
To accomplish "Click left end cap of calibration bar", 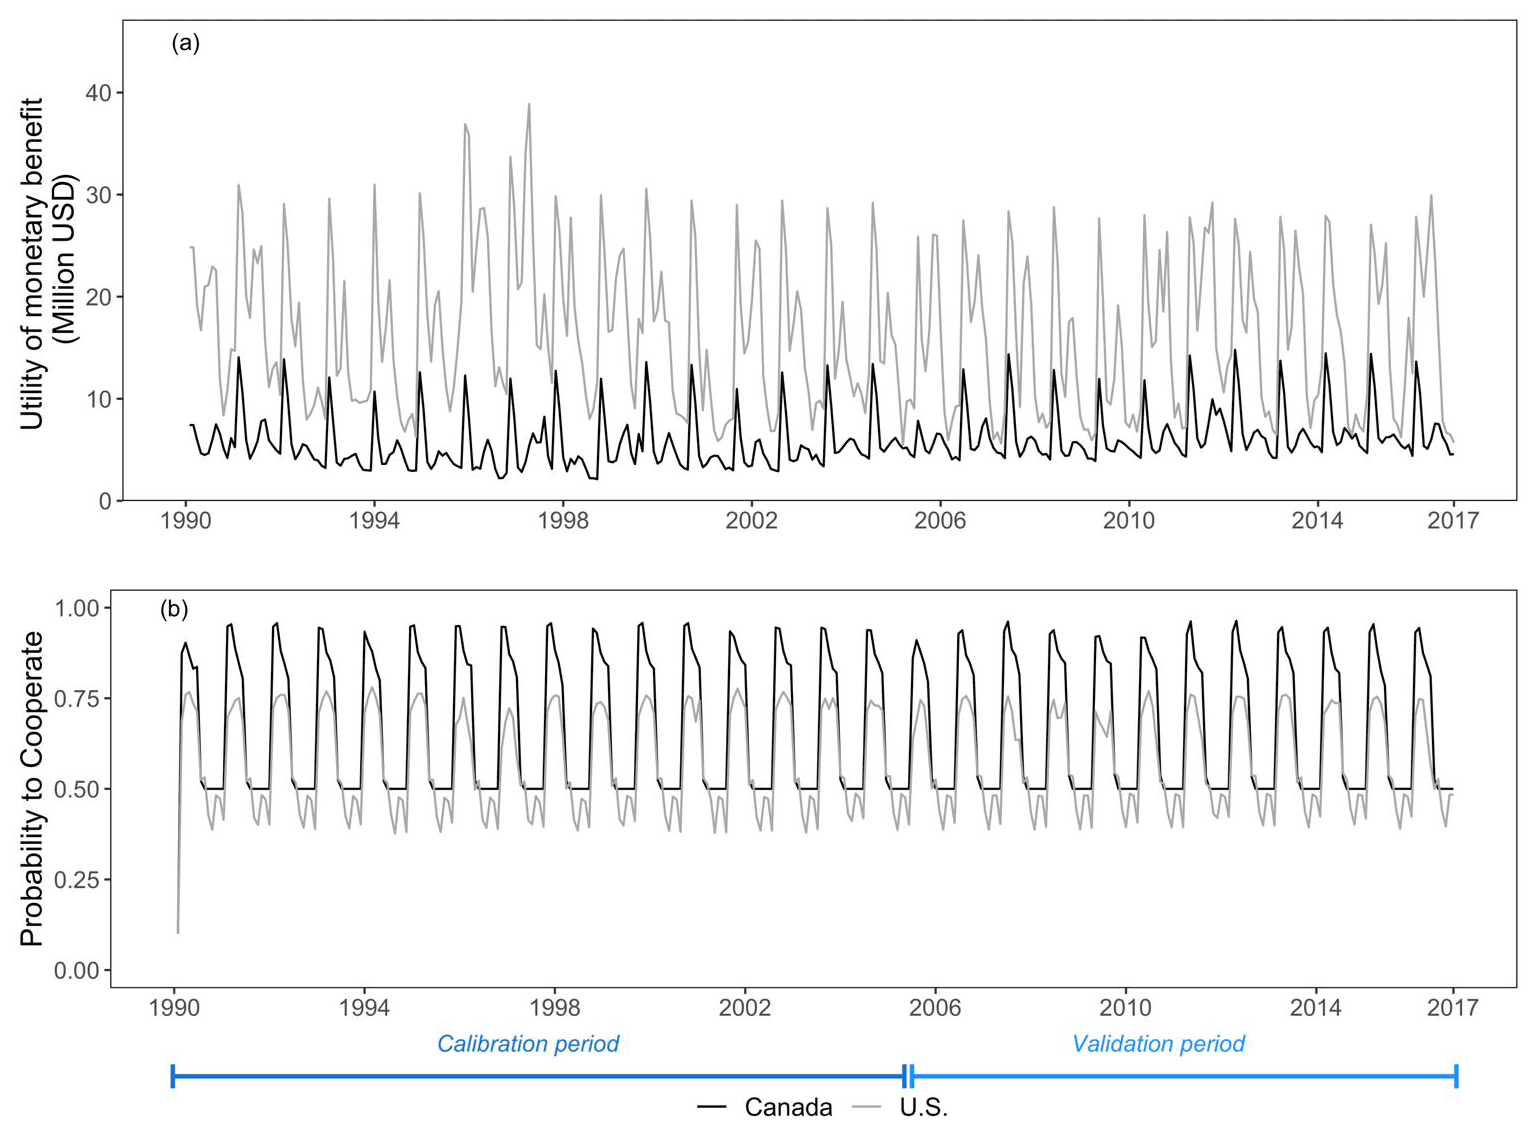I will [x=173, y=1076].
